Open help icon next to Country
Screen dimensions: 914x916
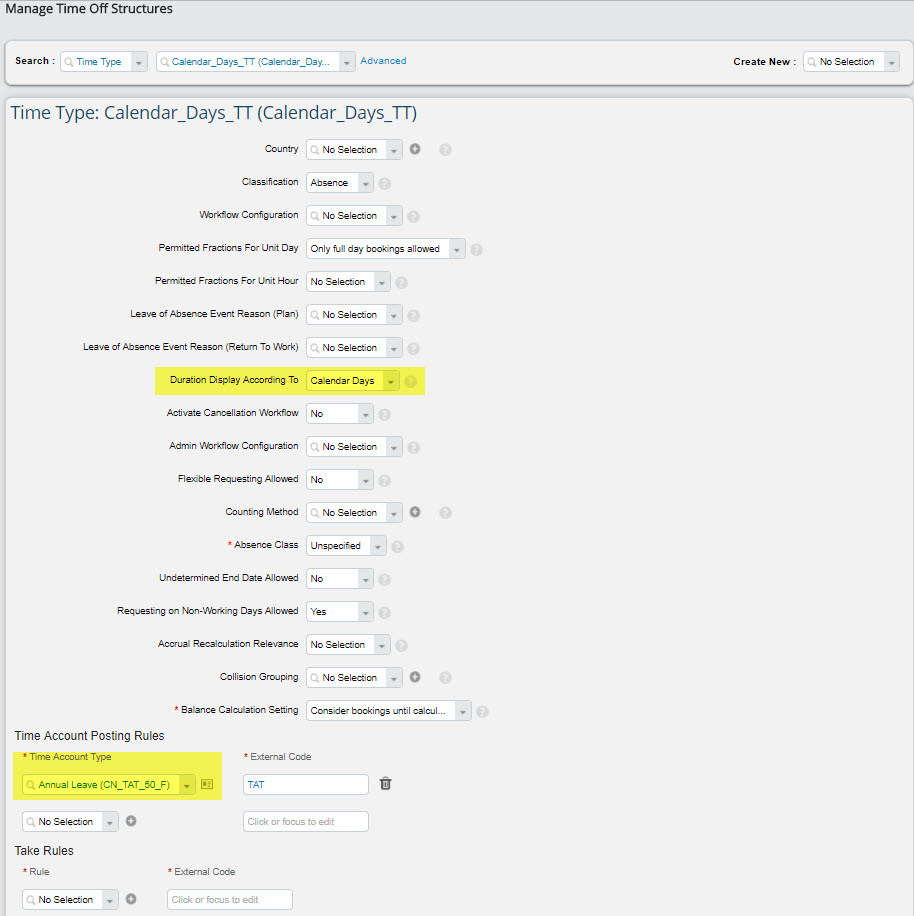445,150
